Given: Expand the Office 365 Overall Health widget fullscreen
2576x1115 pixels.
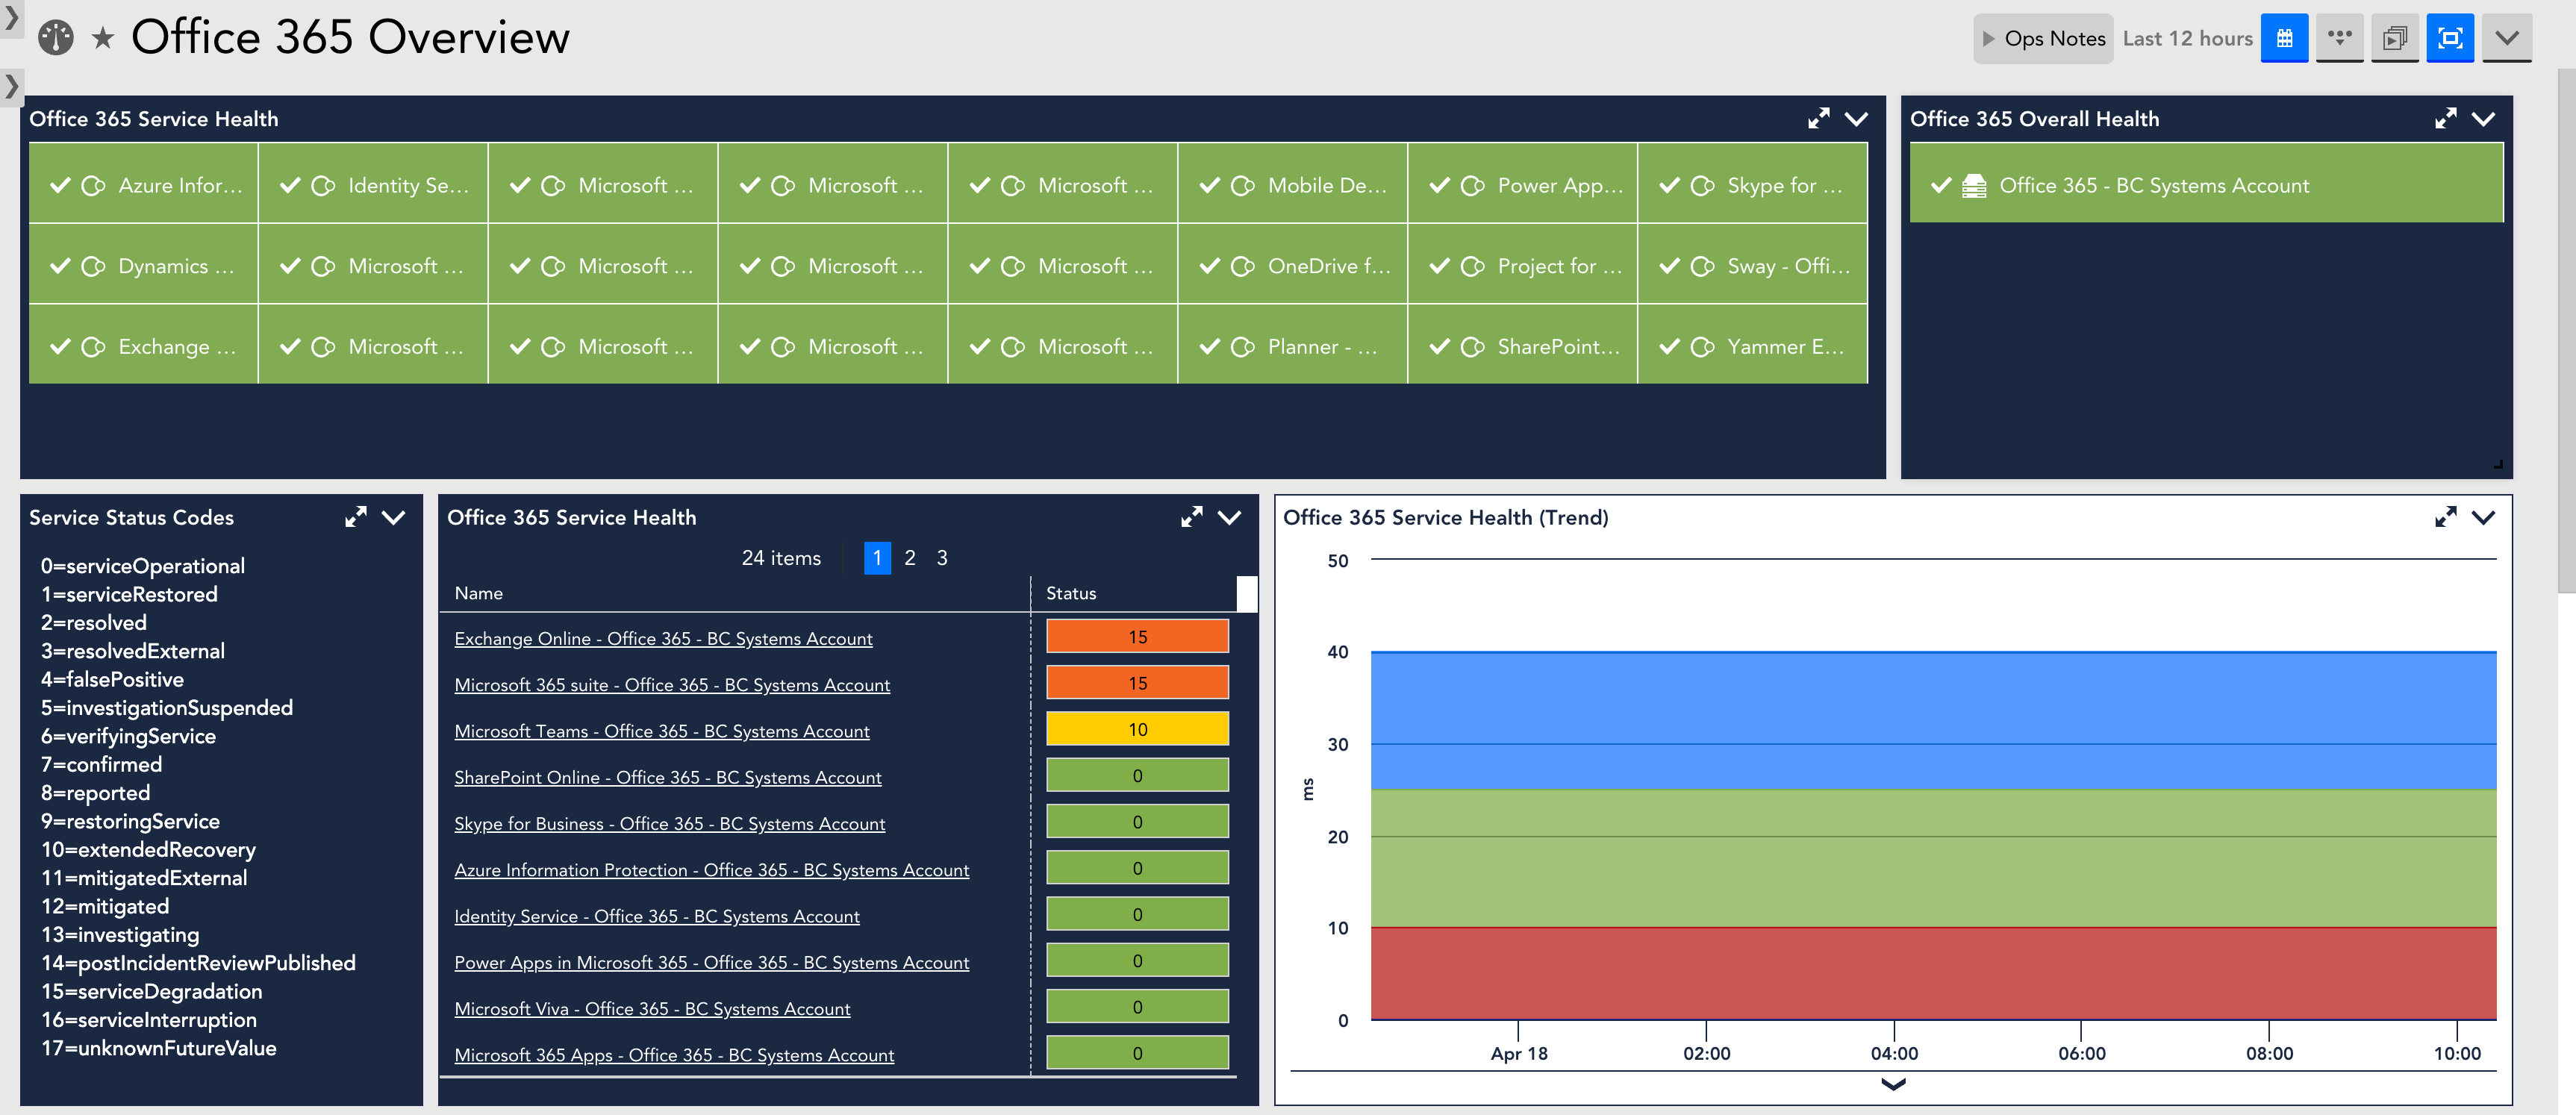Looking at the screenshot, I should pos(2445,118).
